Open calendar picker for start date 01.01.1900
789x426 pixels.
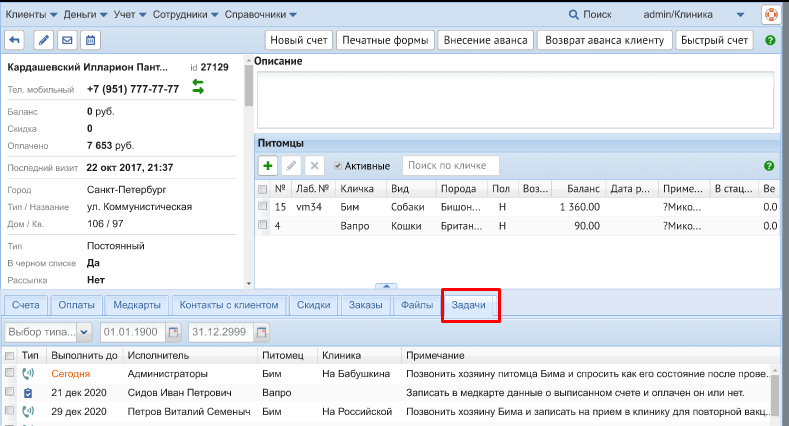click(x=173, y=332)
